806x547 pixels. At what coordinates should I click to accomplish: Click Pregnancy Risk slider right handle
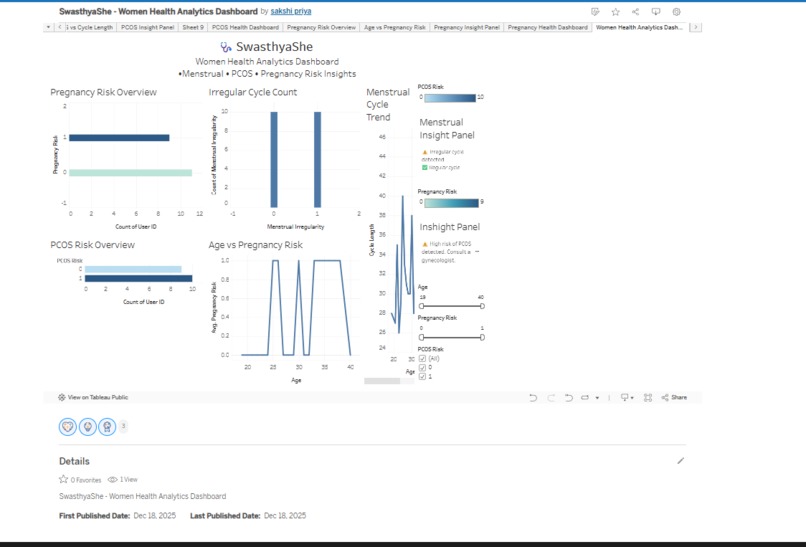(482, 338)
